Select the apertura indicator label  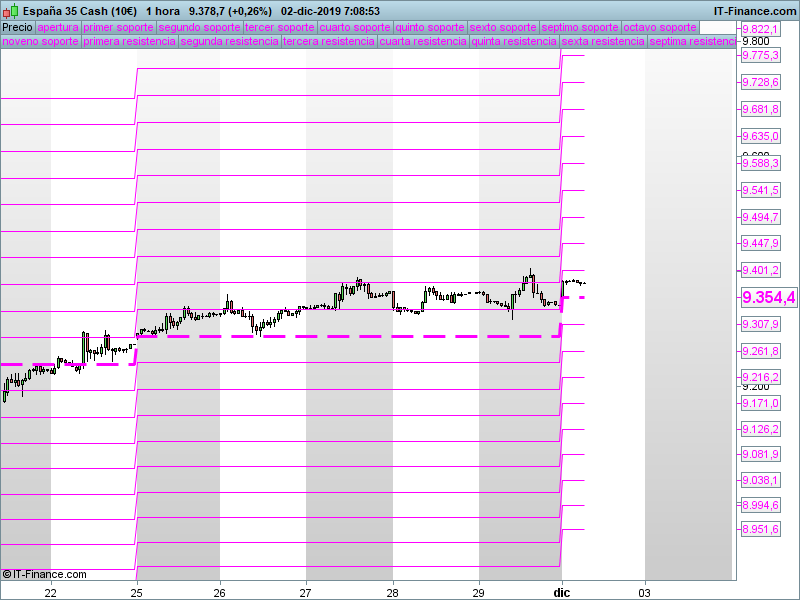(x=57, y=27)
